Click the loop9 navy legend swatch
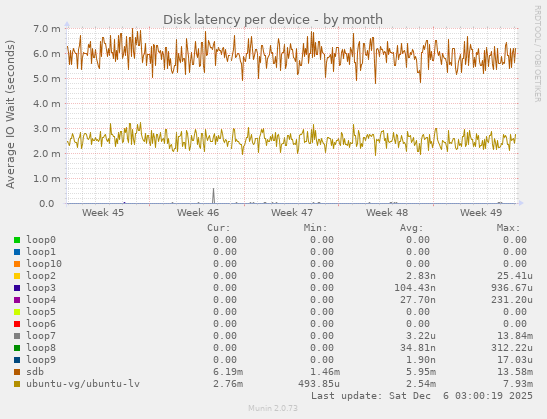 pos(17,360)
